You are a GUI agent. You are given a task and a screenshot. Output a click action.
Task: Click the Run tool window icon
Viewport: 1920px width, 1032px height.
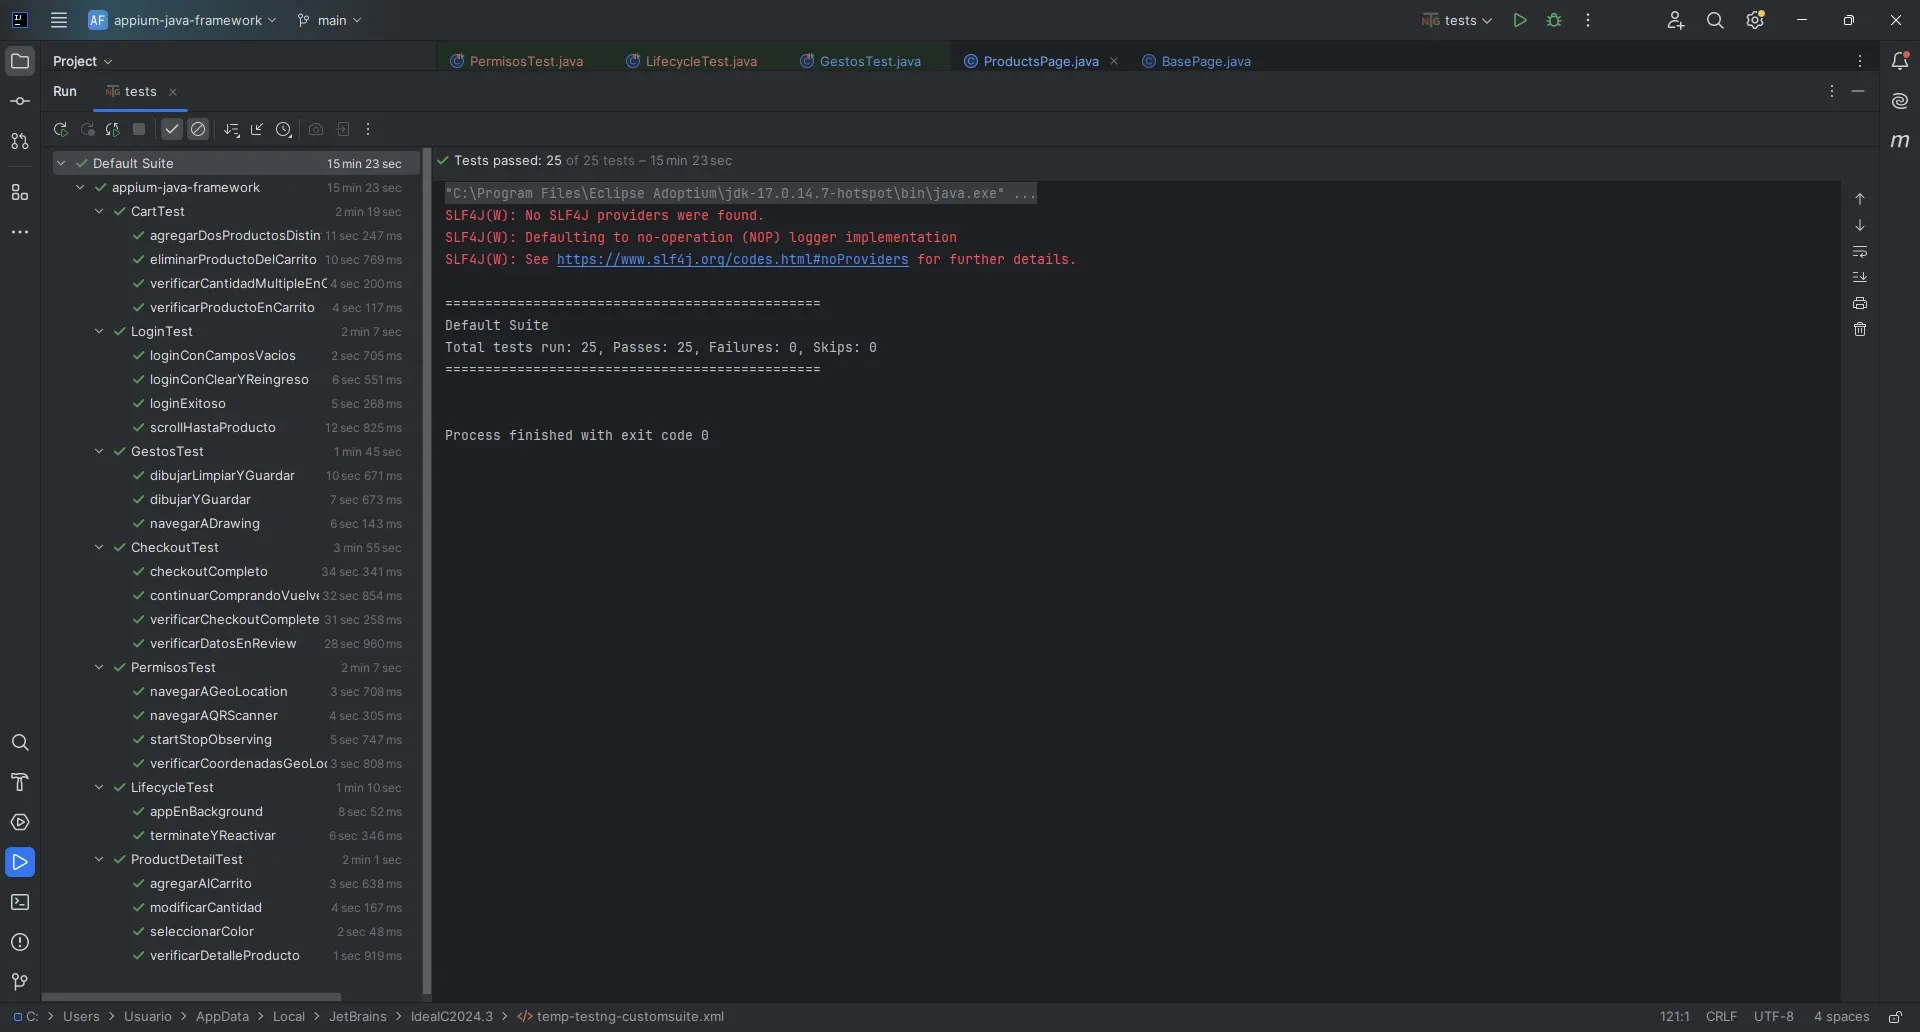pyautogui.click(x=19, y=863)
